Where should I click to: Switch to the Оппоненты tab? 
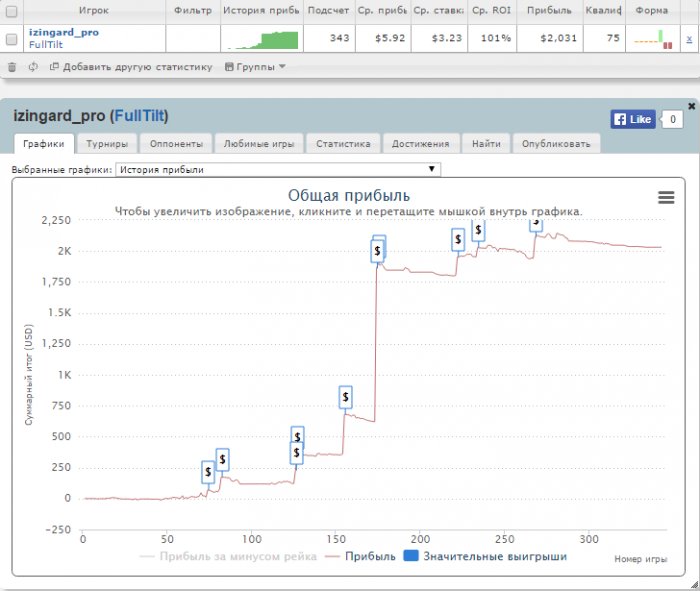point(176,144)
